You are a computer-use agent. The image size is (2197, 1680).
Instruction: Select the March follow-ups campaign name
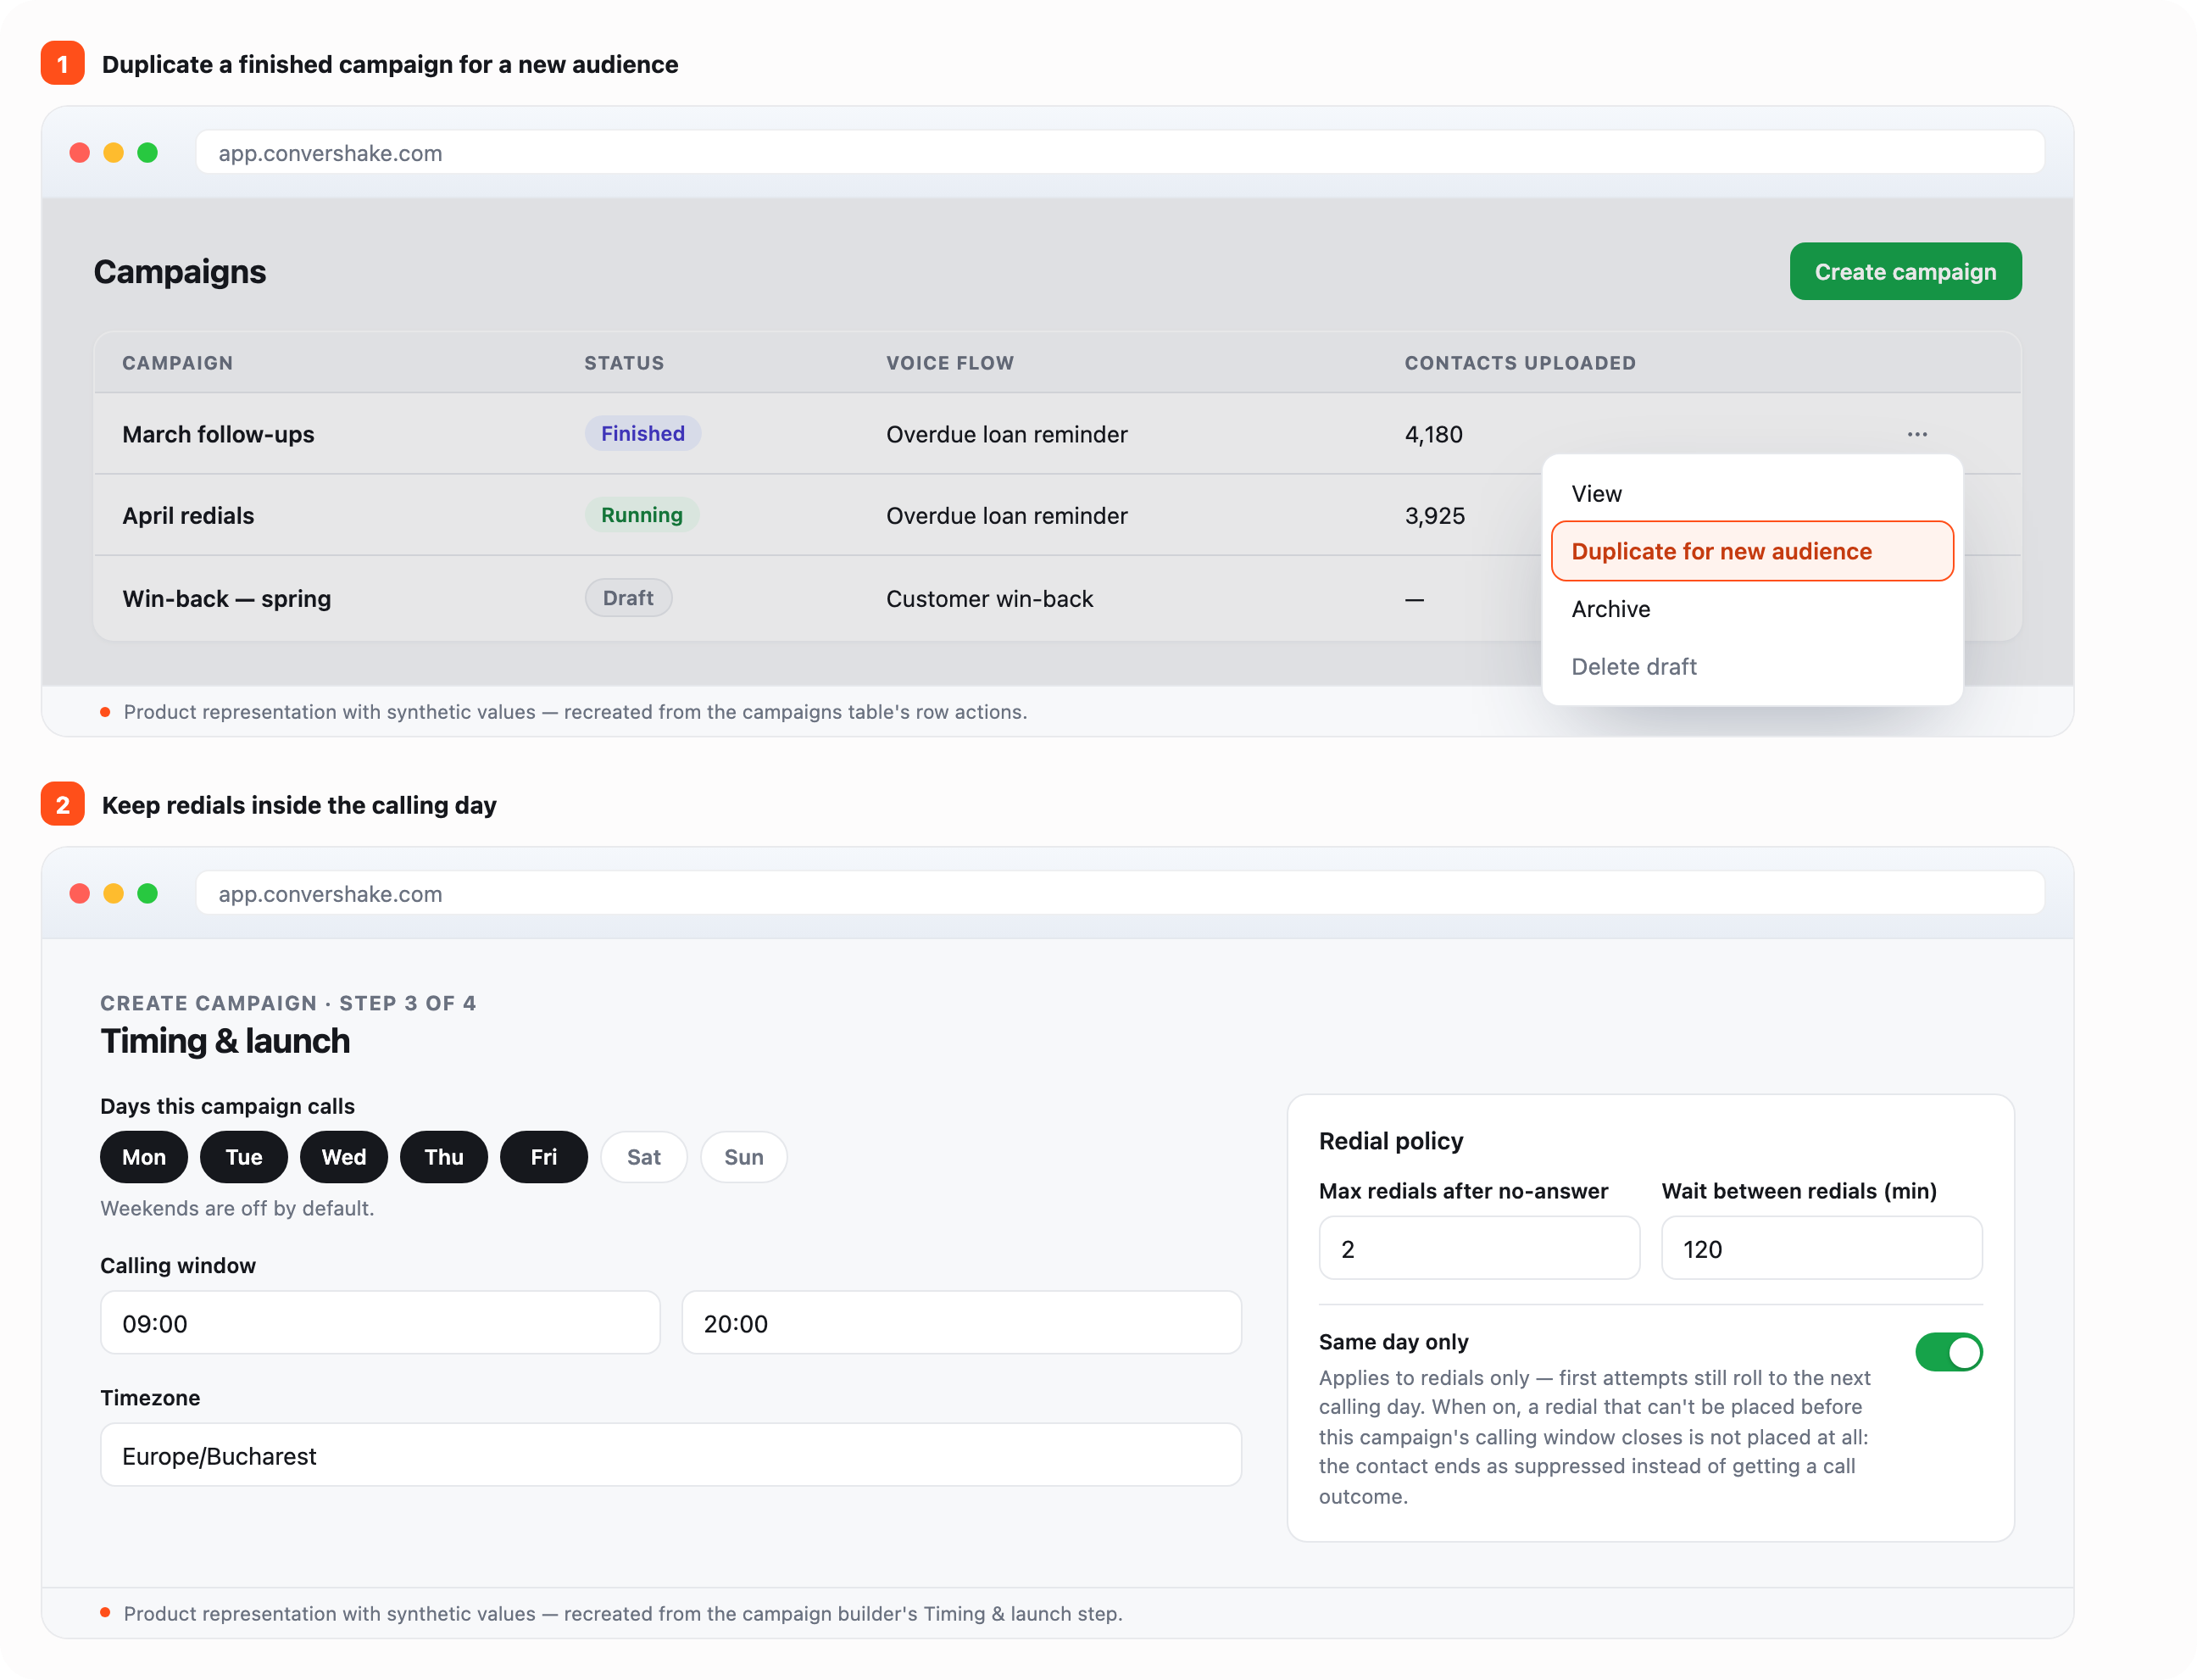click(x=218, y=434)
